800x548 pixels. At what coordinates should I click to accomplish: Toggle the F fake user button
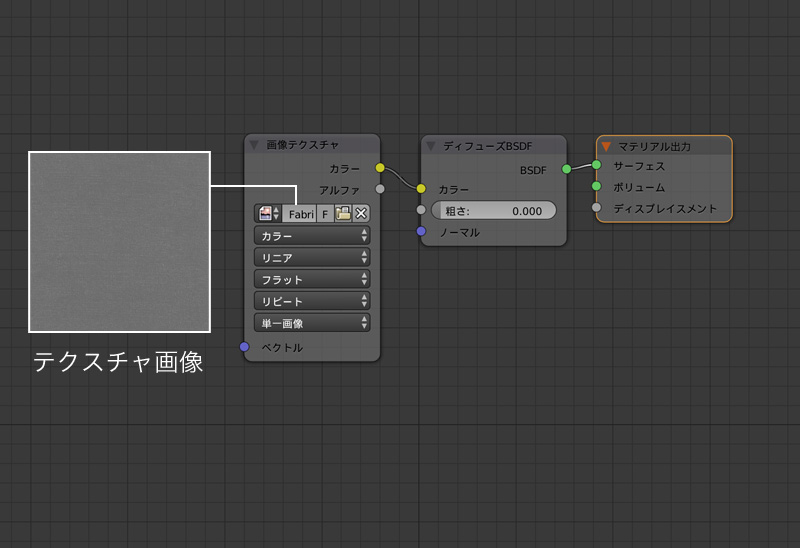pyautogui.click(x=325, y=213)
